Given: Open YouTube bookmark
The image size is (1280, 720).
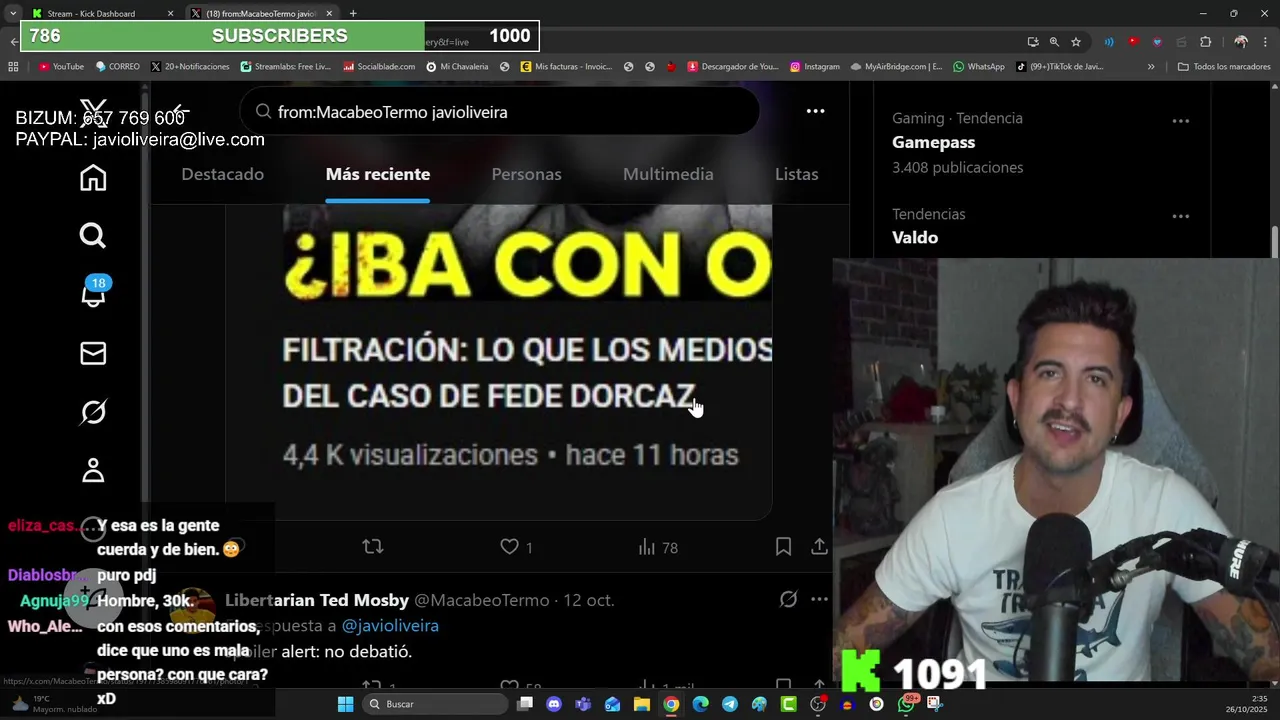Looking at the screenshot, I should (61, 67).
